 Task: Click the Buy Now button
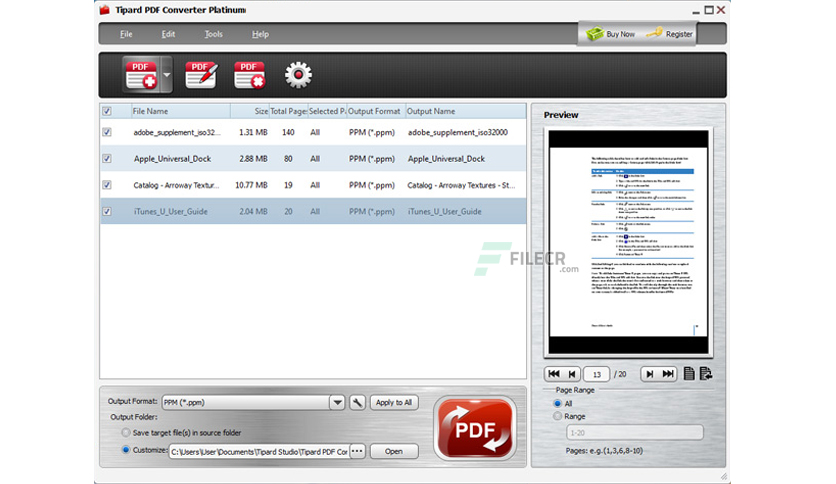(611, 34)
